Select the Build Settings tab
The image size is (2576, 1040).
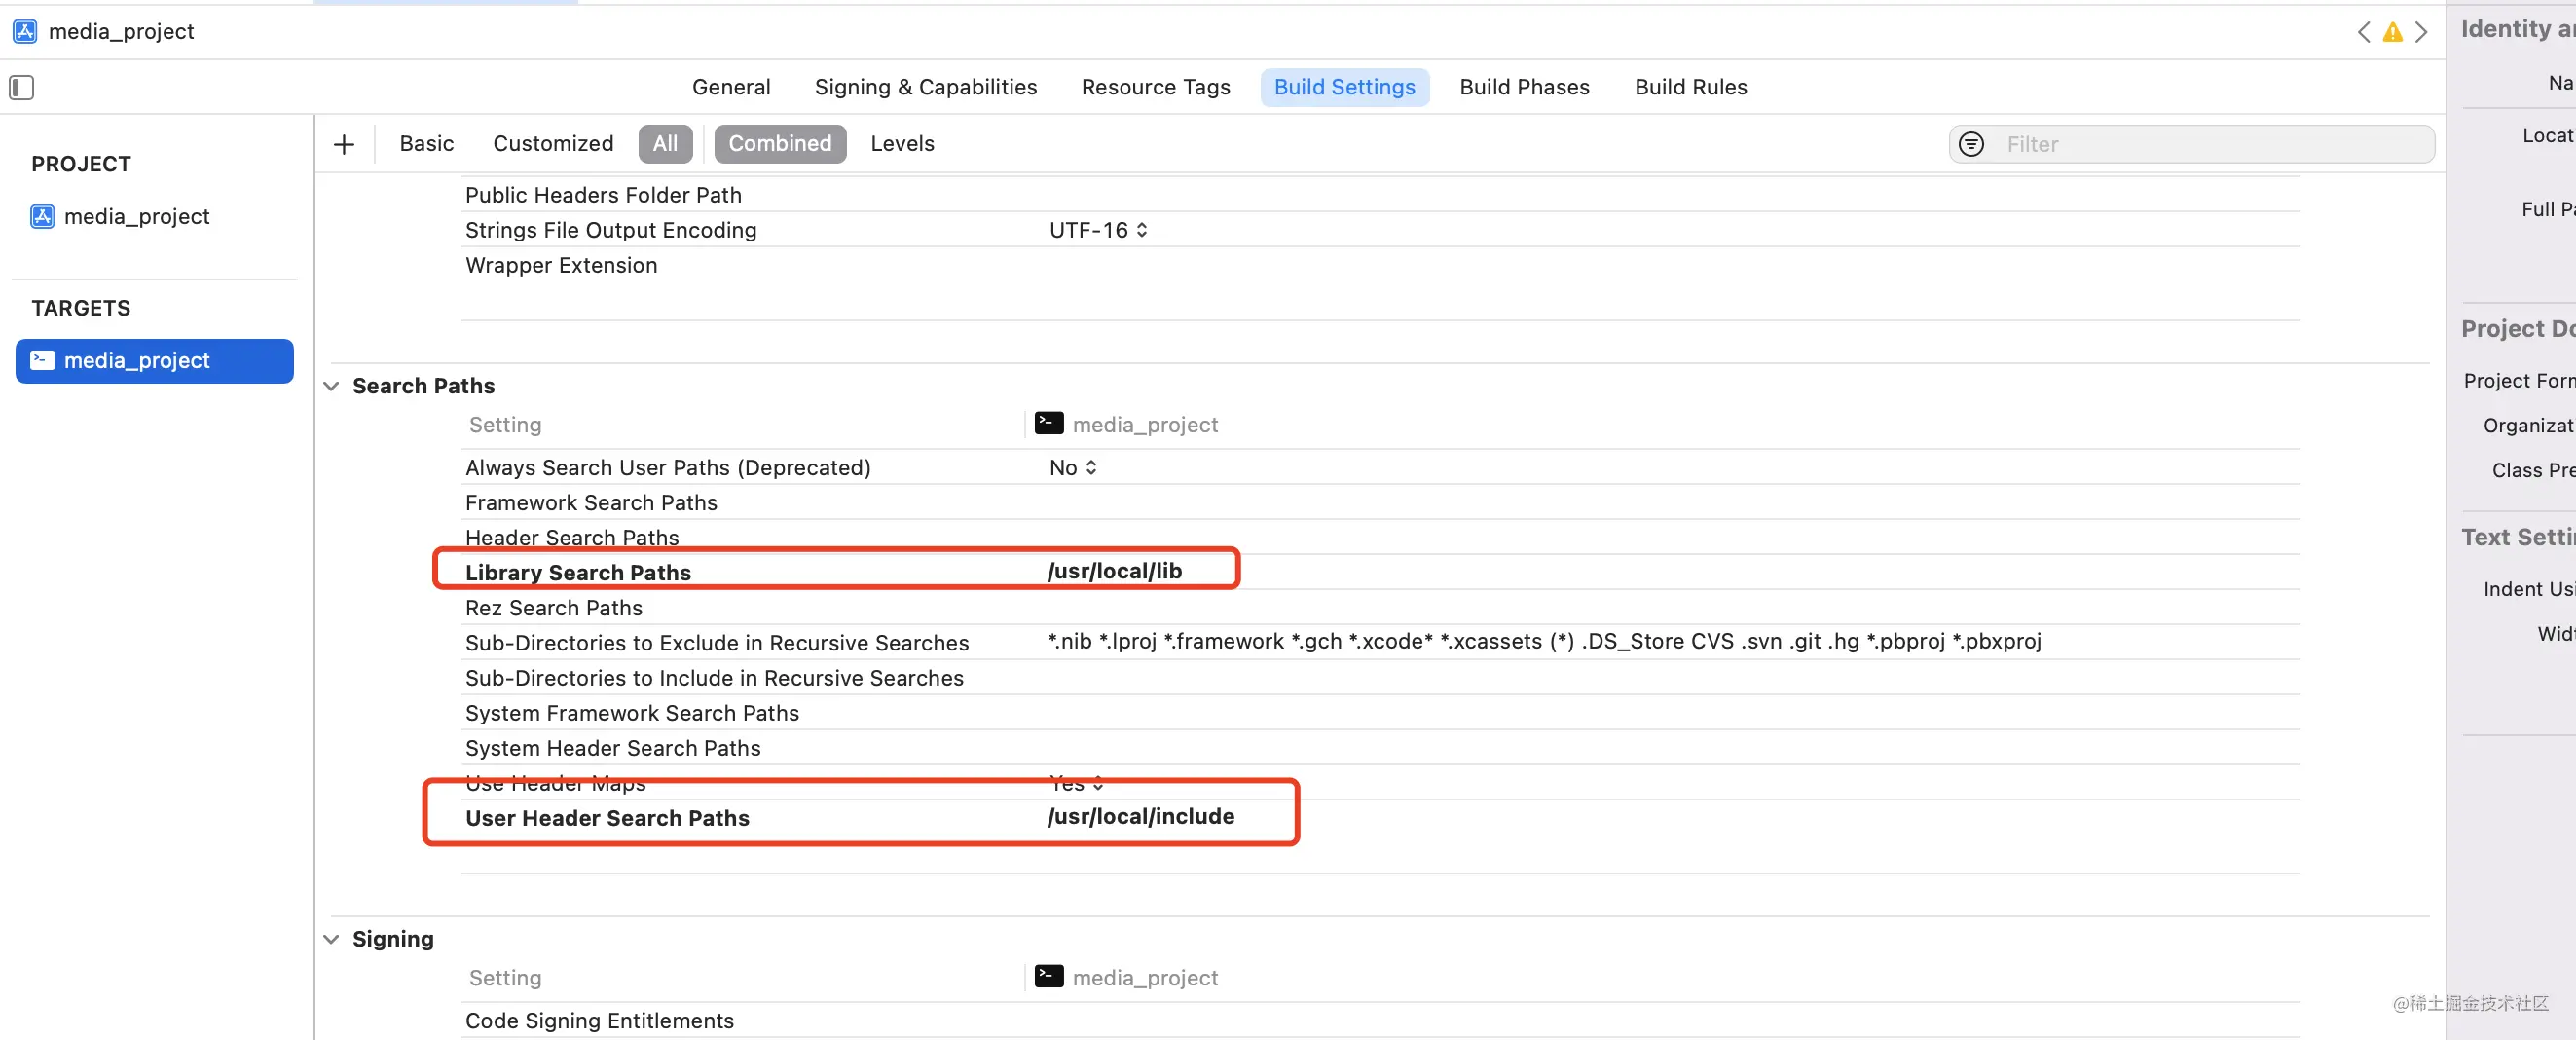pyautogui.click(x=1344, y=87)
